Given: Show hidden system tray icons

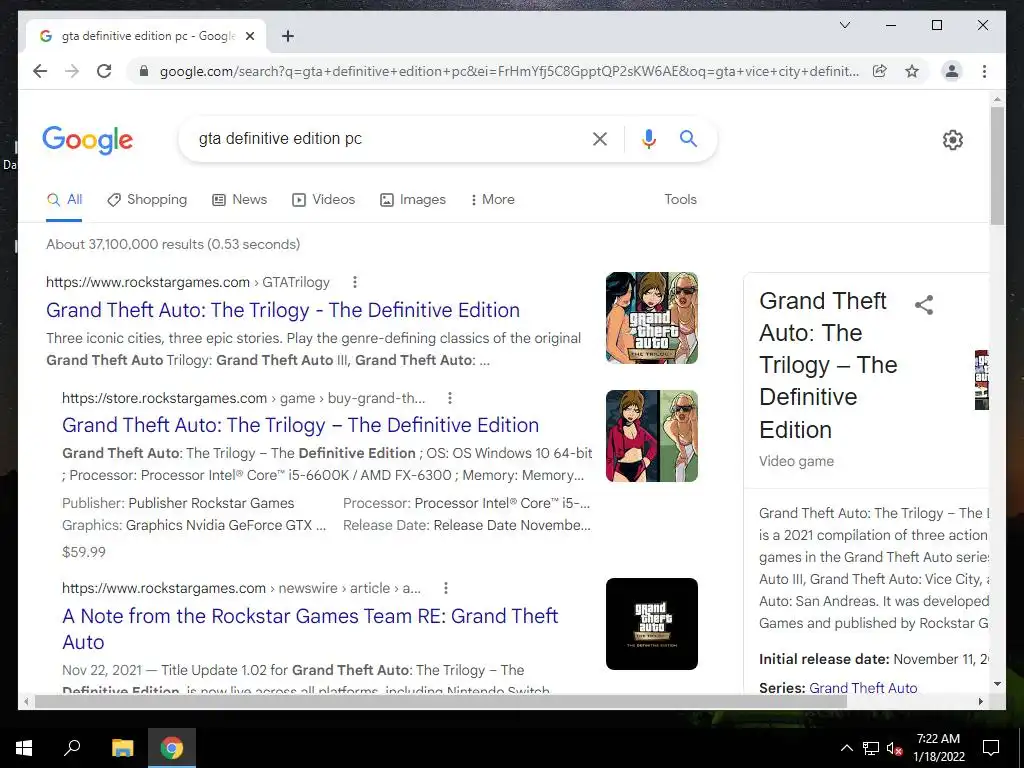Looking at the screenshot, I should (846, 748).
